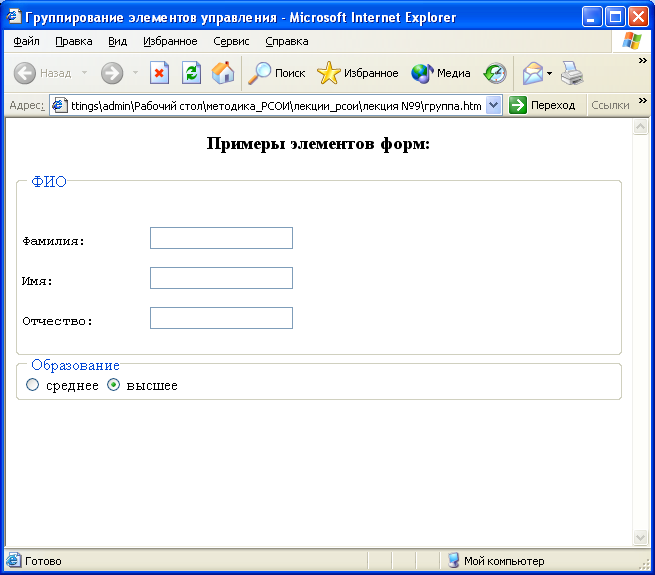Select the "высшее" radio button
The height and width of the screenshot is (575, 655).
pos(113,385)
